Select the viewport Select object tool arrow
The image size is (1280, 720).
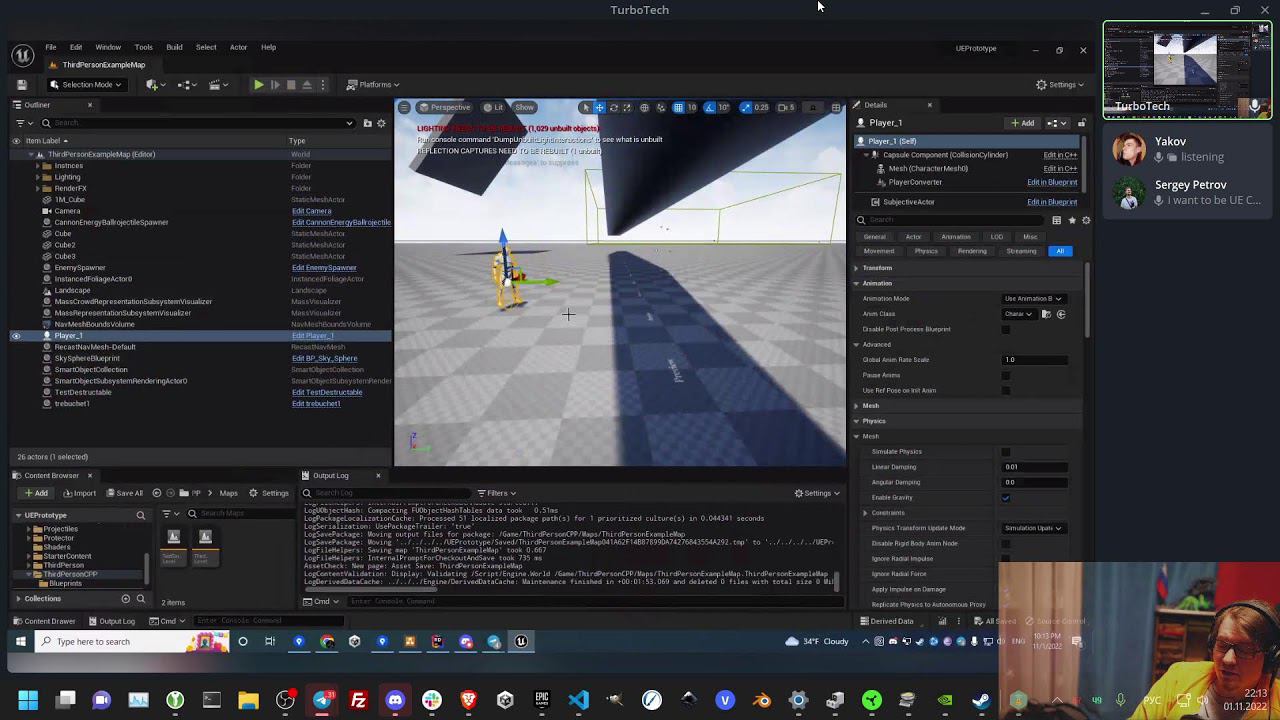coord(586,107)
